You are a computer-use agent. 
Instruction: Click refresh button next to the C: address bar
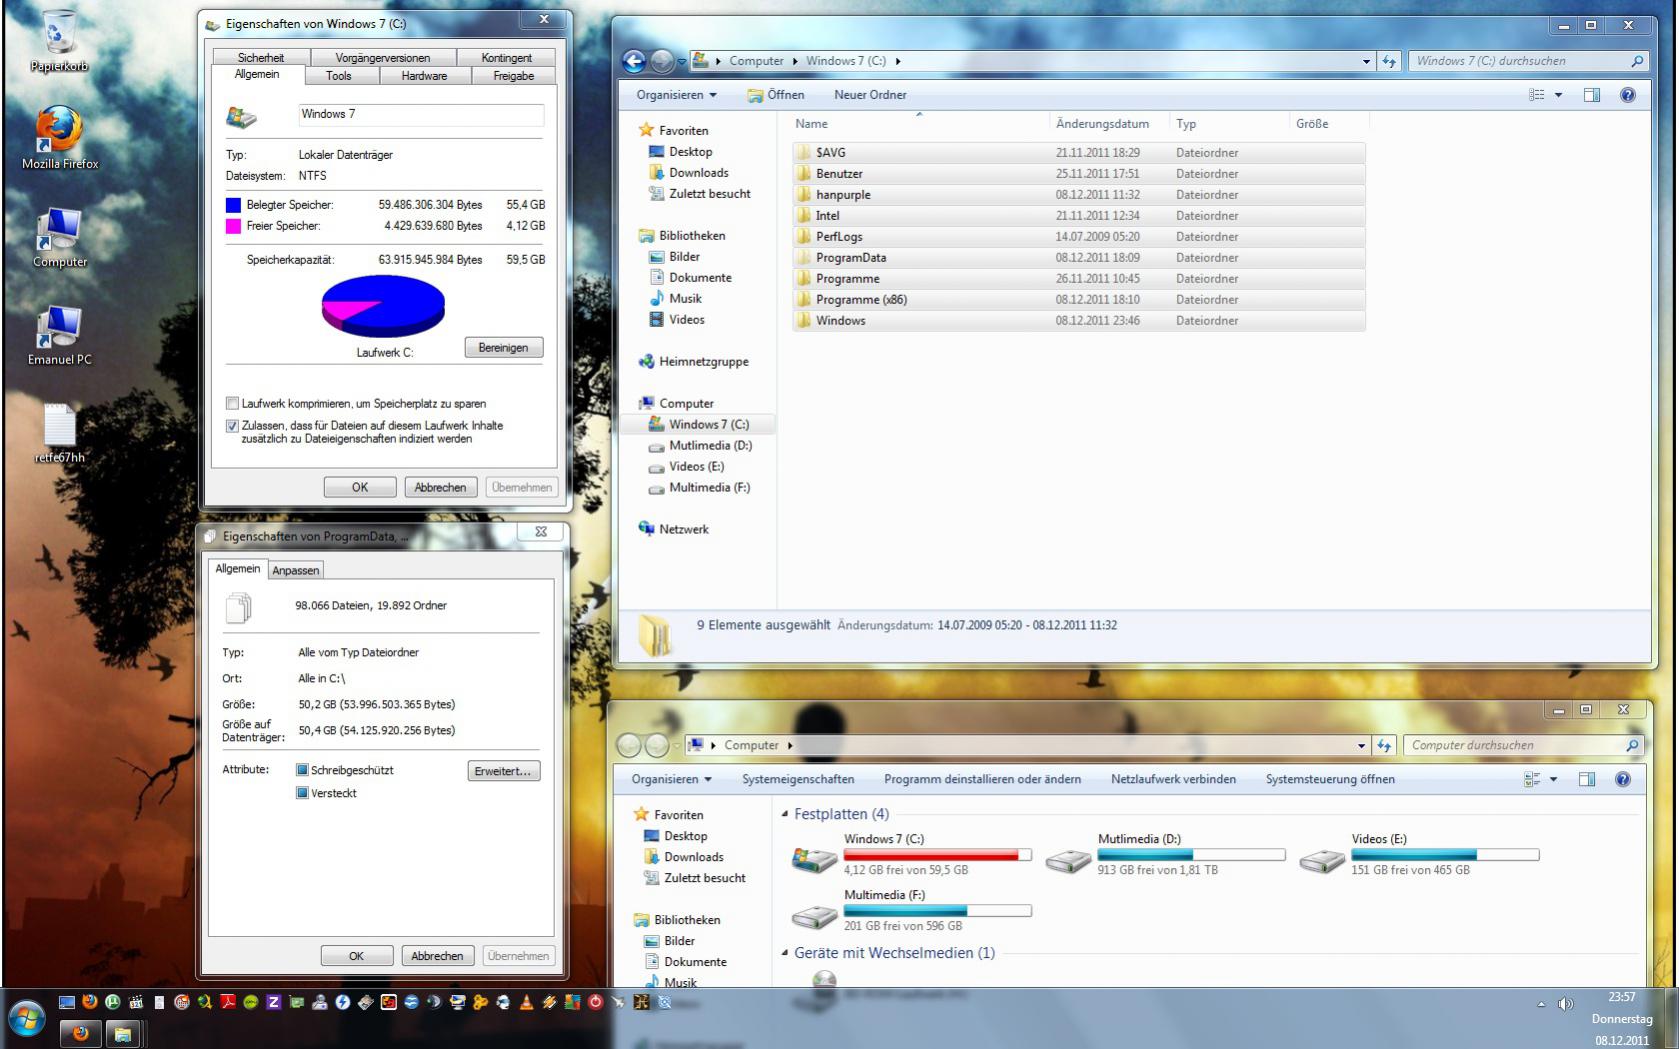click(x=1389, y=61)
